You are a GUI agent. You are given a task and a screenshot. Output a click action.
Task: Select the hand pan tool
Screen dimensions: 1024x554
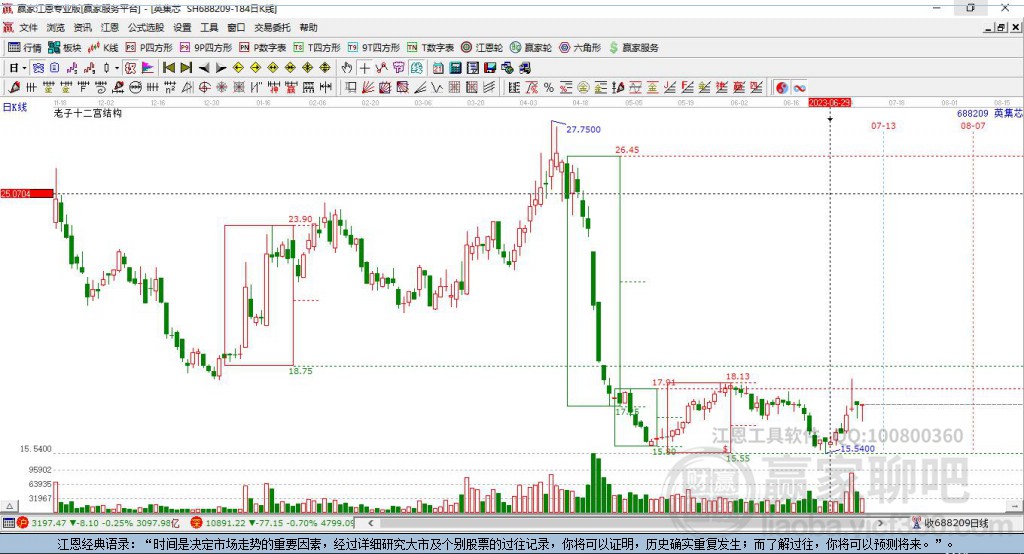(347, 68)
